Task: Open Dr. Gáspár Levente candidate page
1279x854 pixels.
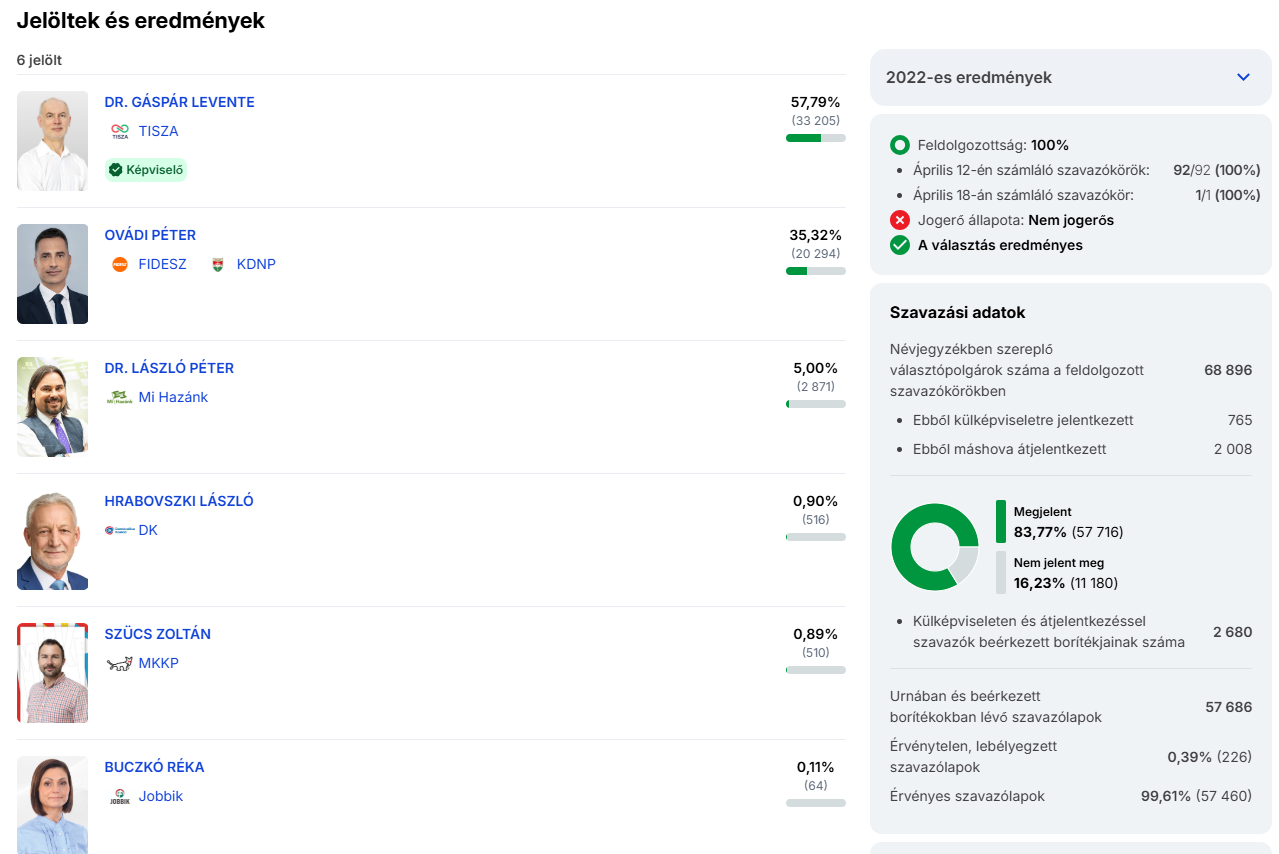Action: (x=179, y=102)
